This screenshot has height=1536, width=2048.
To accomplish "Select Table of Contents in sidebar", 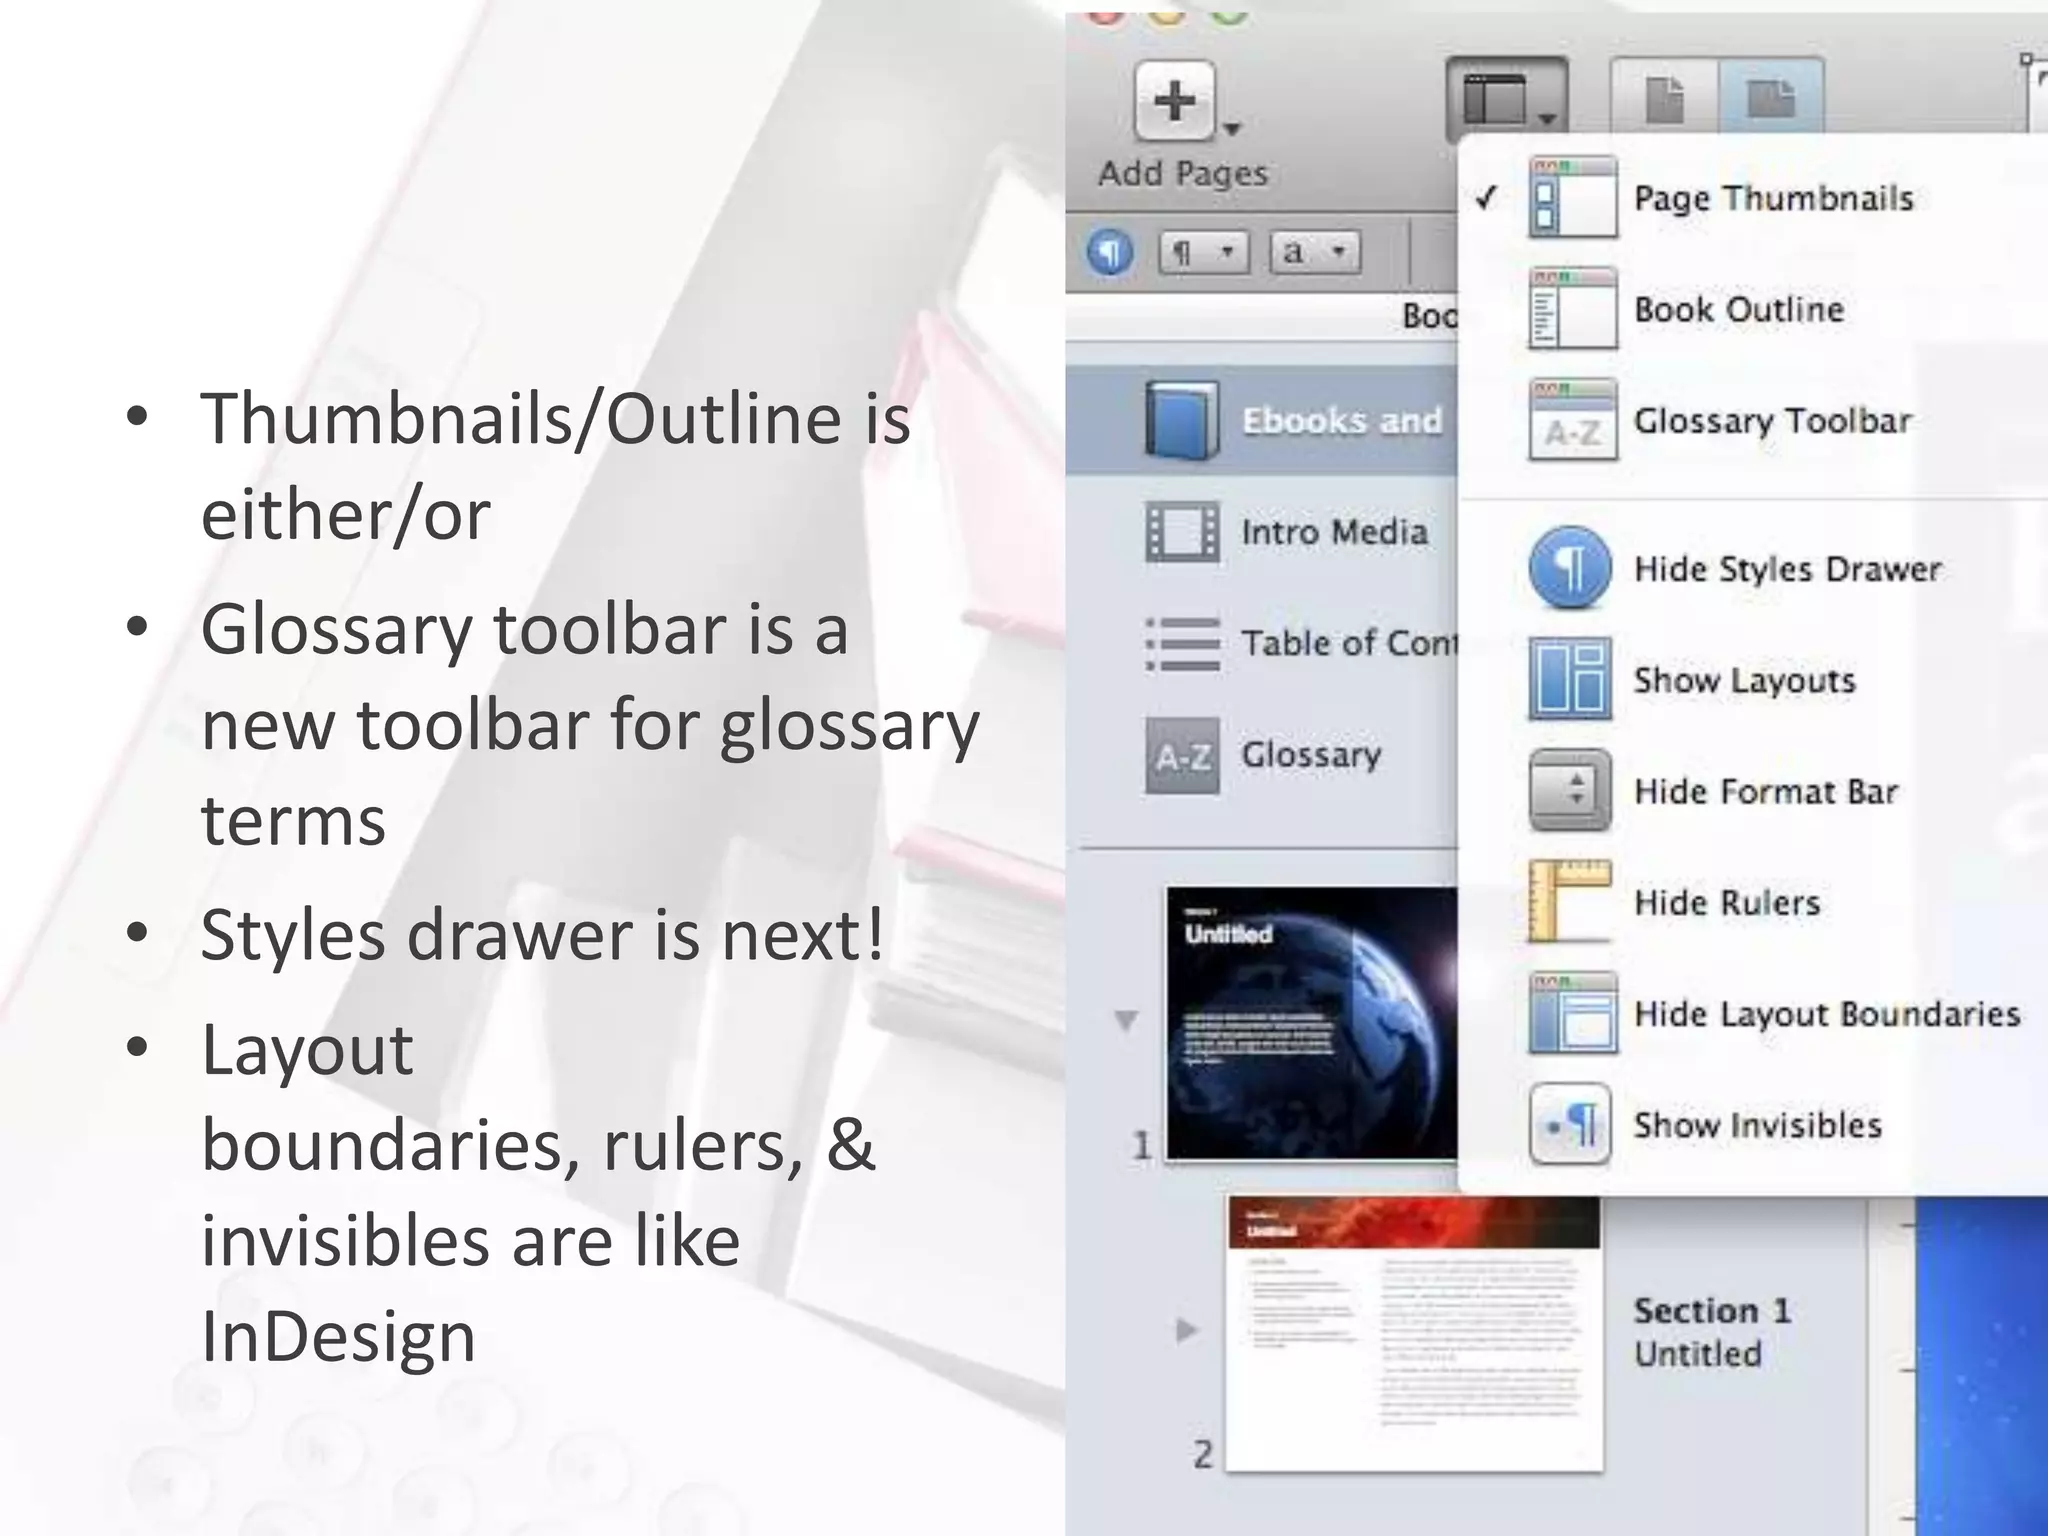I will [1262, 643].
